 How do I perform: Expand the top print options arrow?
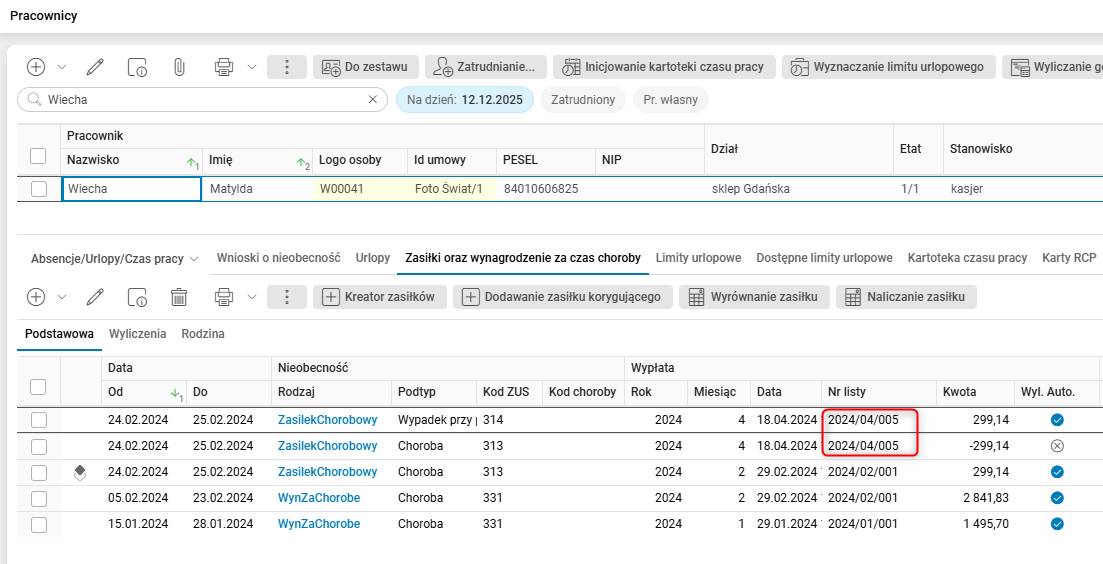pos(253,67)
